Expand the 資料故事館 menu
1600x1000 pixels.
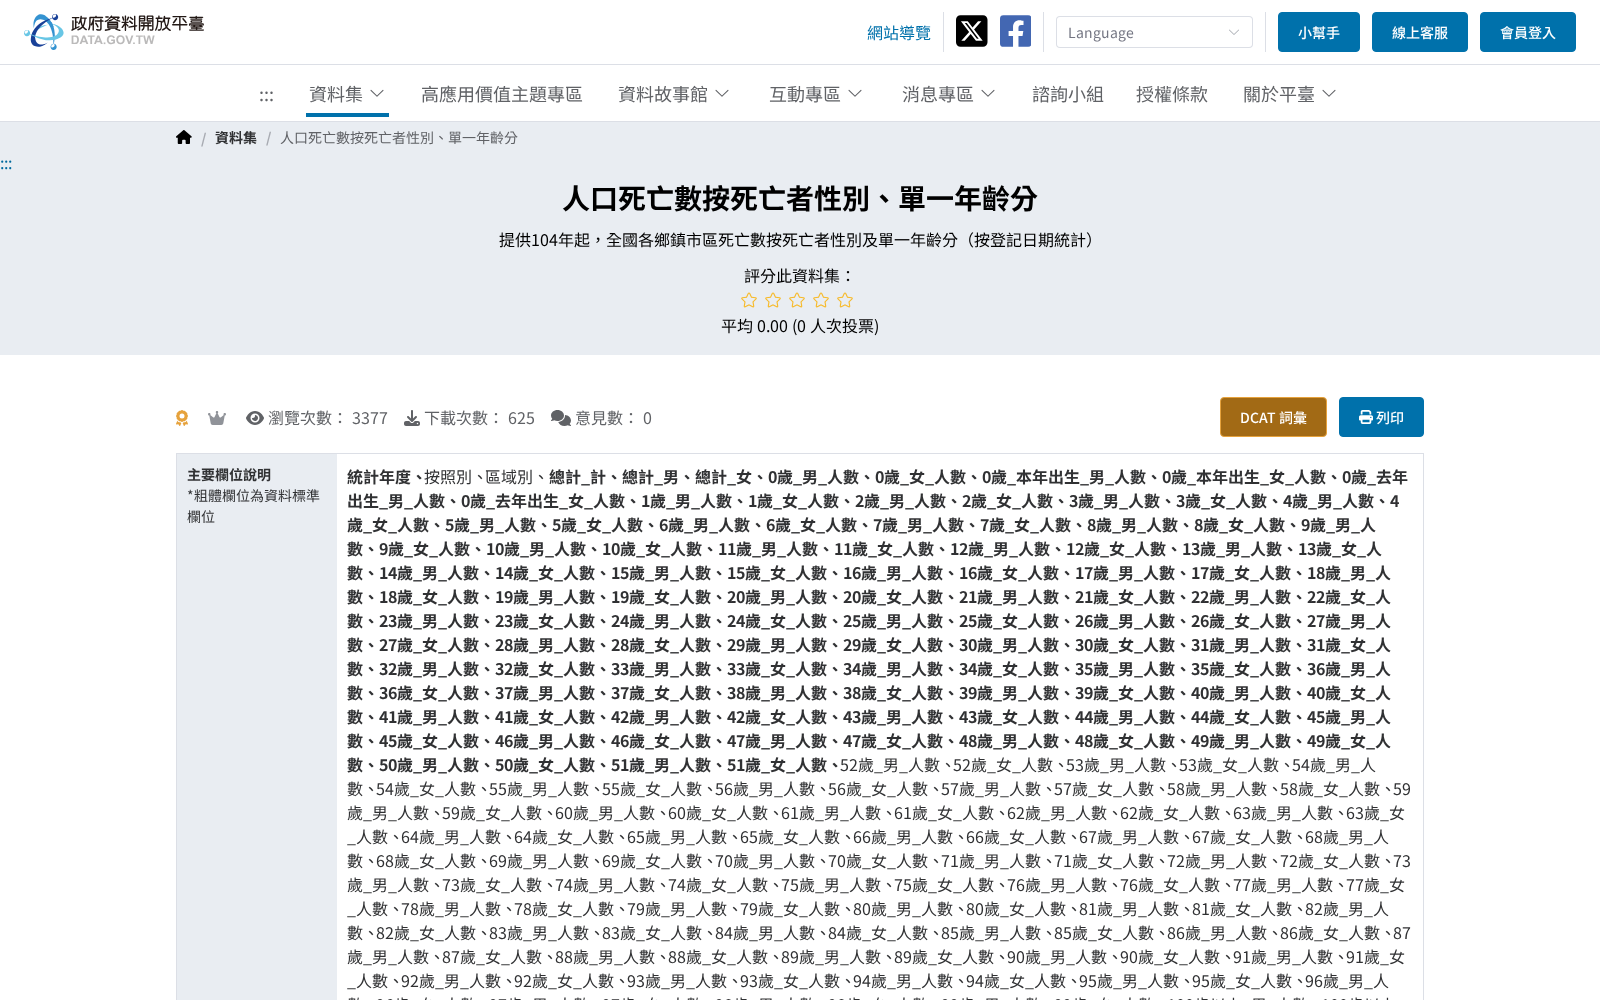[x=674, y=94]
